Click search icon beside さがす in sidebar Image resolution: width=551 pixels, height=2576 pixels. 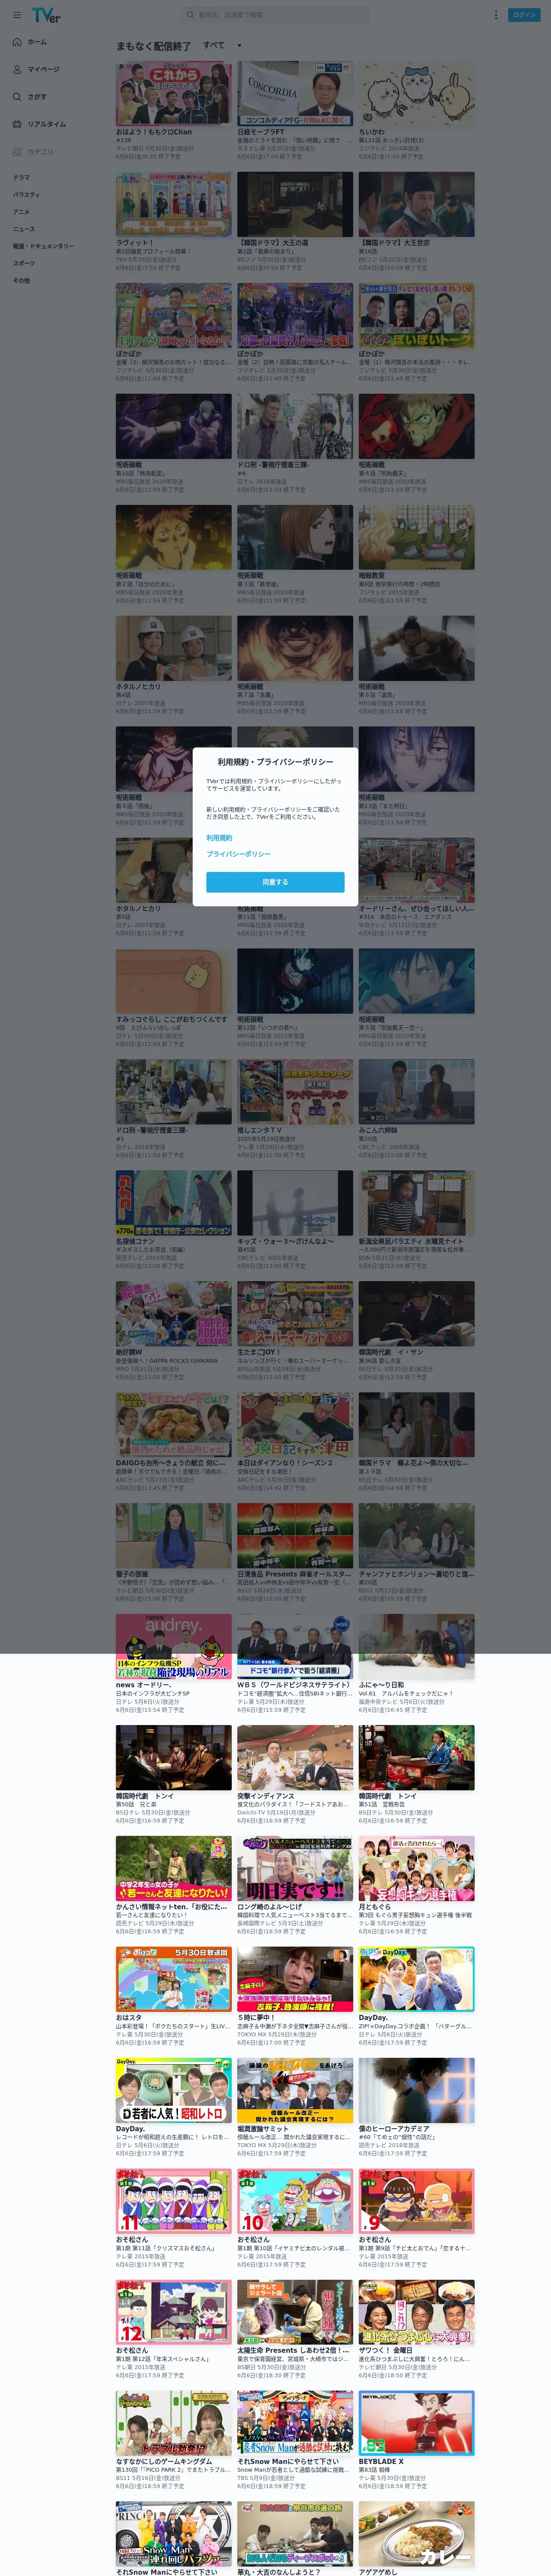17,97
